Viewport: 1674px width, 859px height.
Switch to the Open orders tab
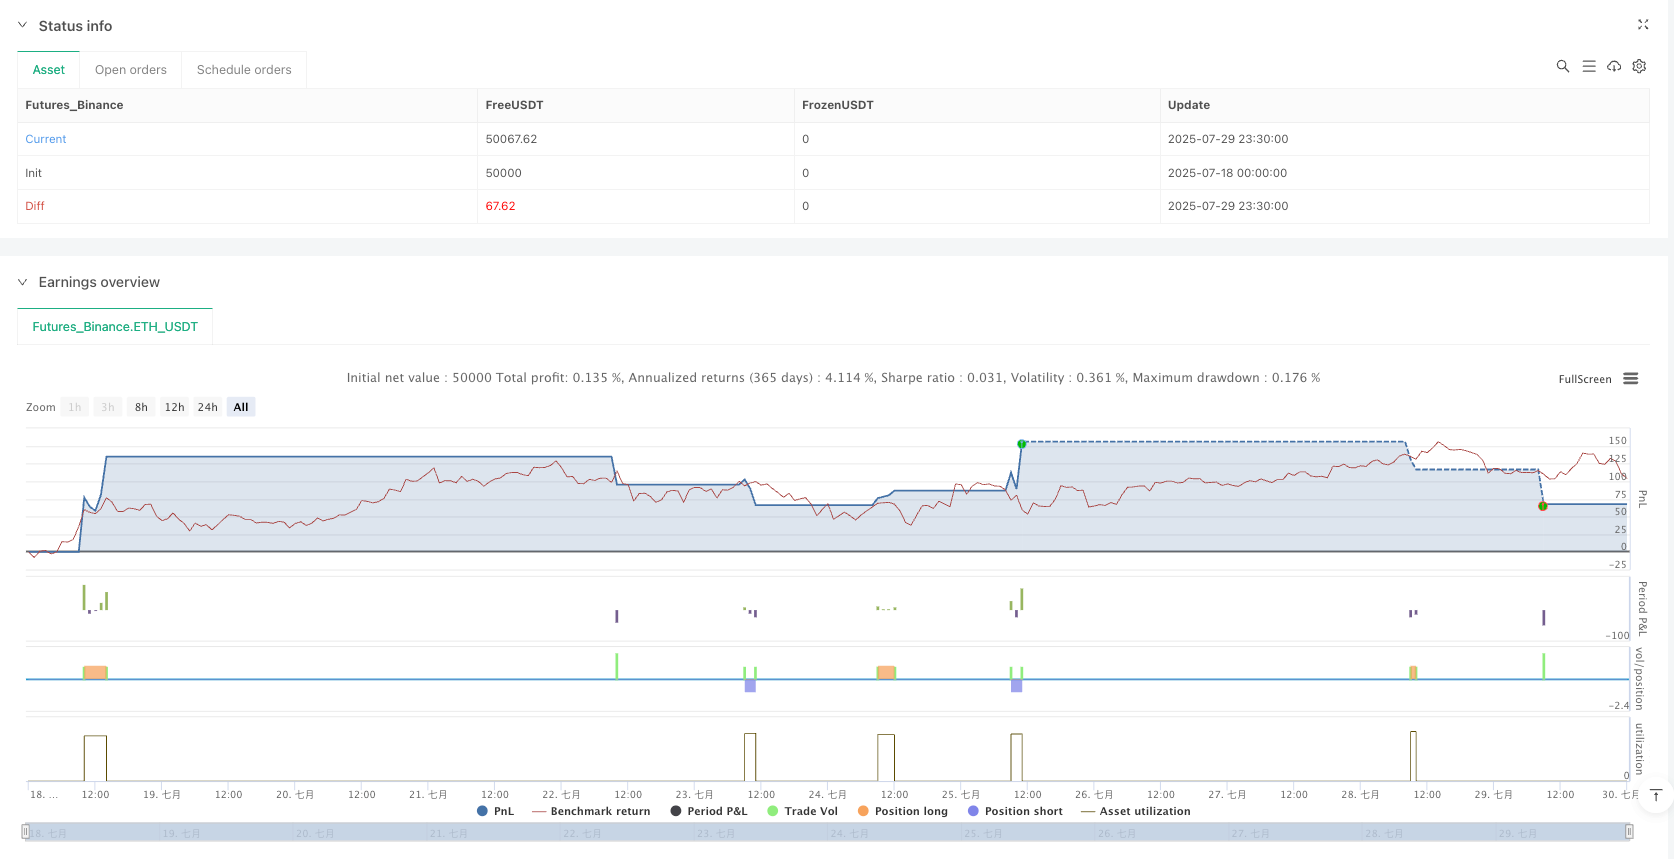[x=131, y=70]
